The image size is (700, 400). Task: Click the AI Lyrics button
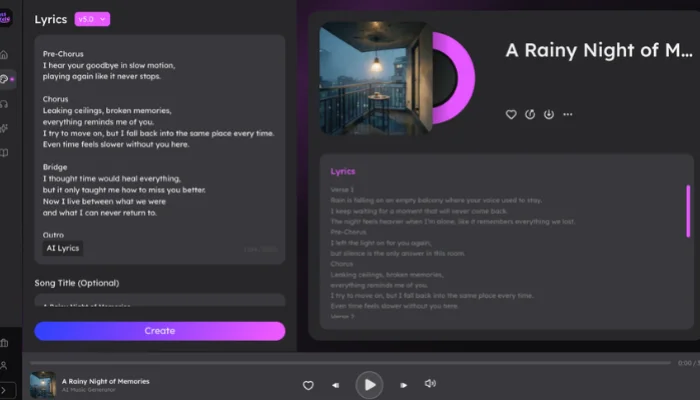coord(63,248)
